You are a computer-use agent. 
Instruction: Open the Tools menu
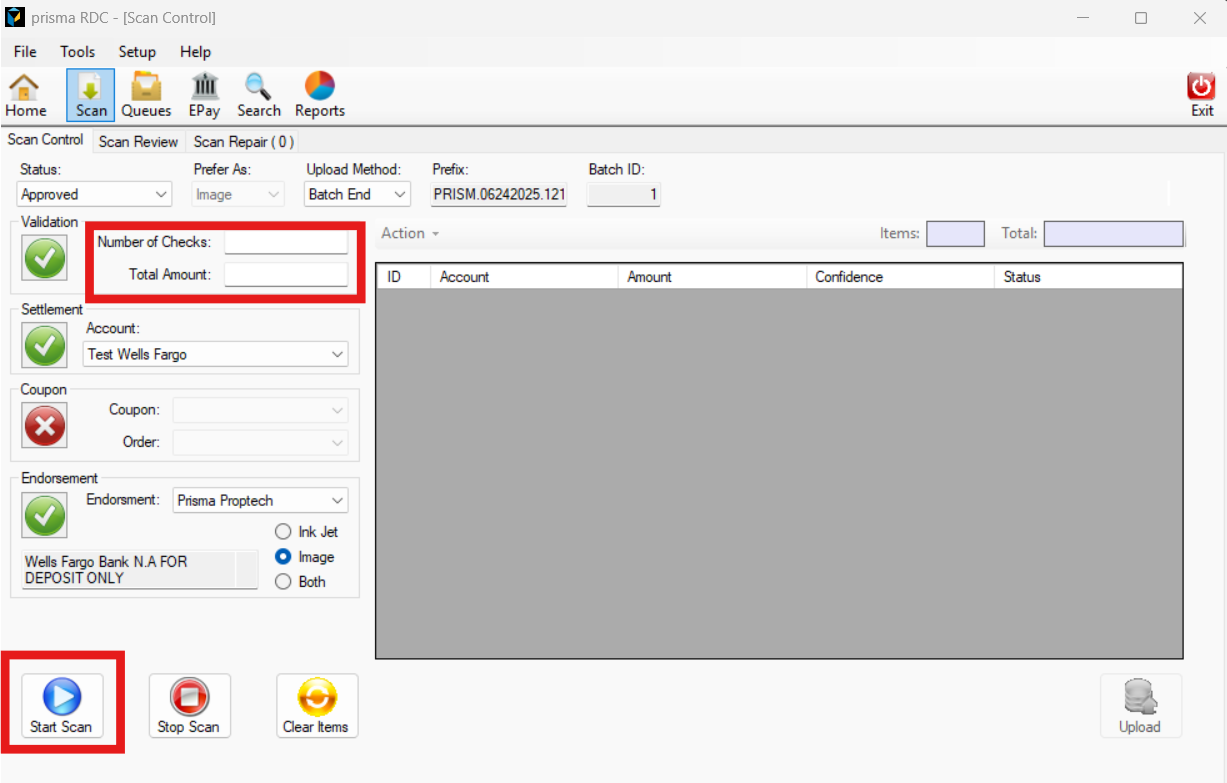click(77, 52)
